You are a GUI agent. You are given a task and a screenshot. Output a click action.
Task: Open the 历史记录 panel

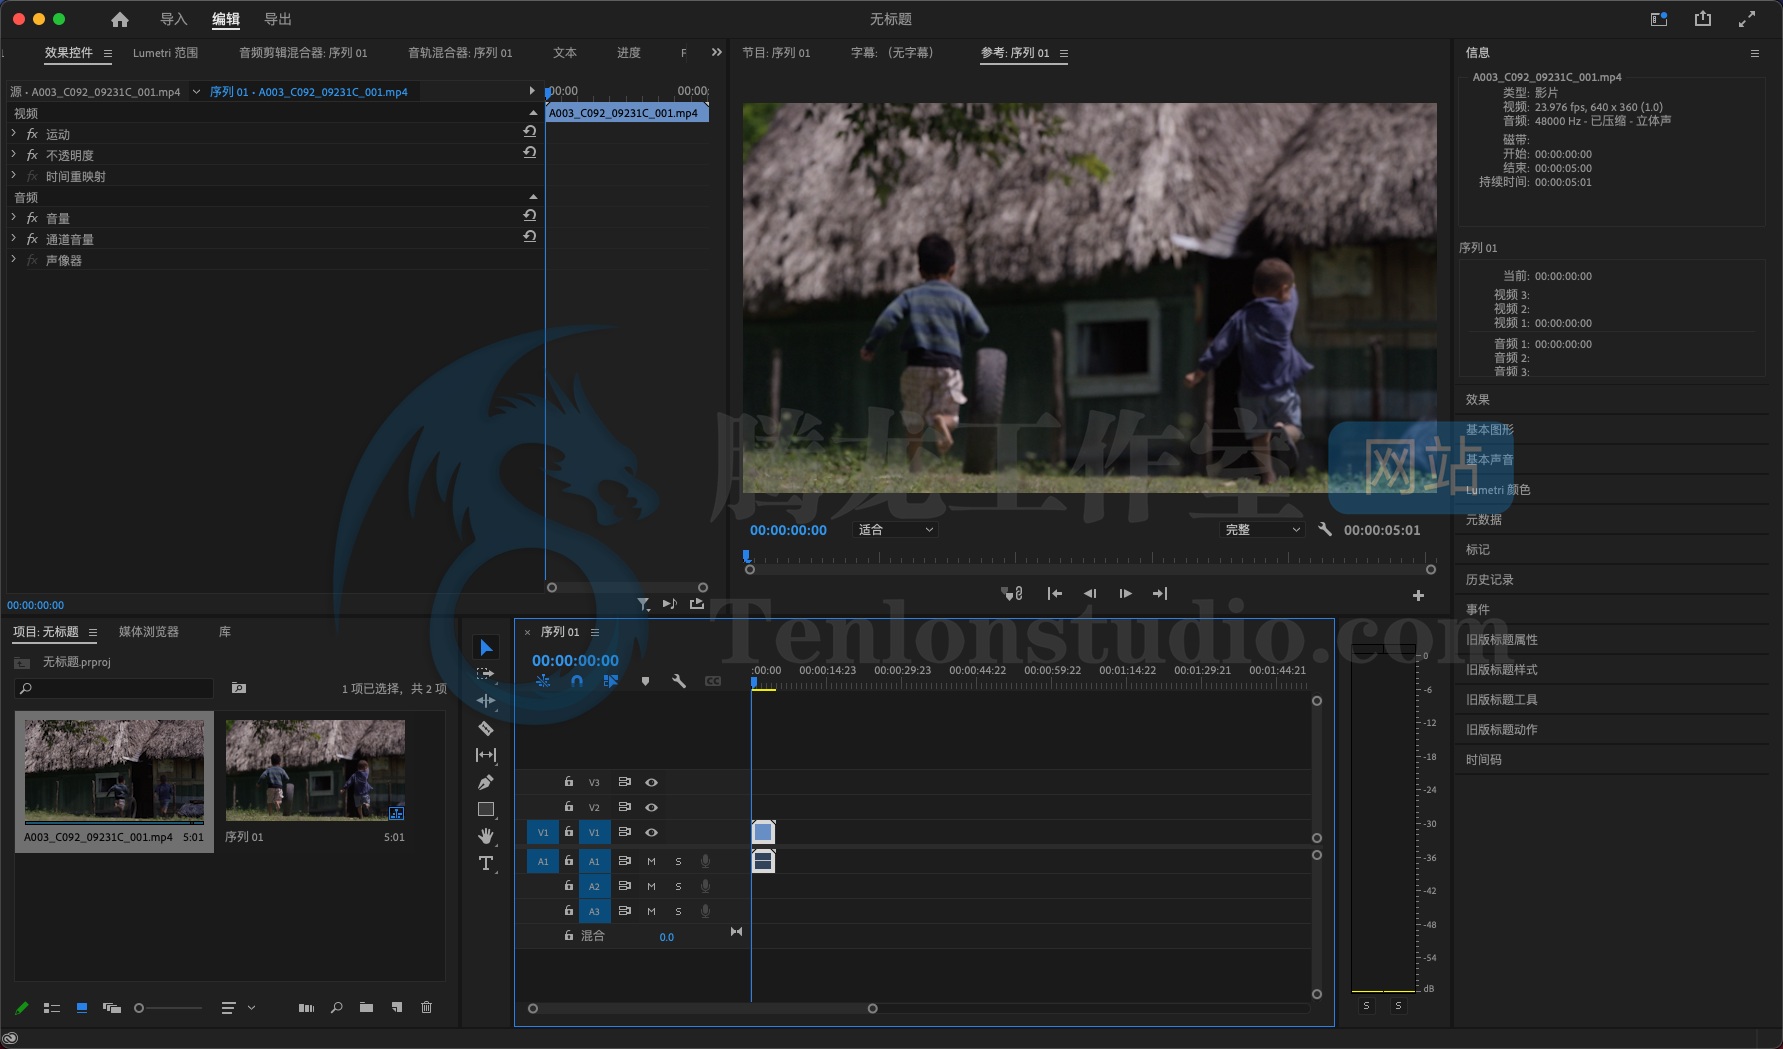(x=1490, y=580)
